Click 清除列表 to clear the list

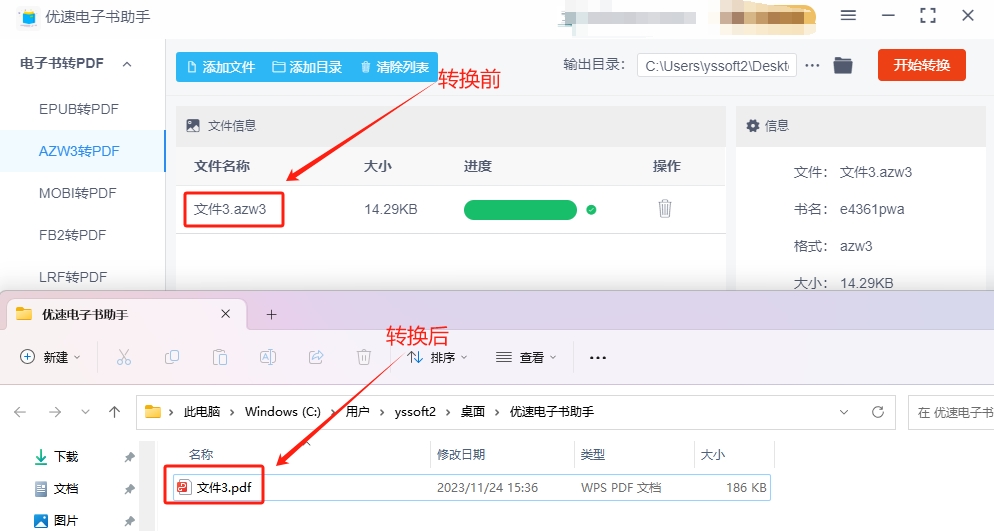coord(395,67)
